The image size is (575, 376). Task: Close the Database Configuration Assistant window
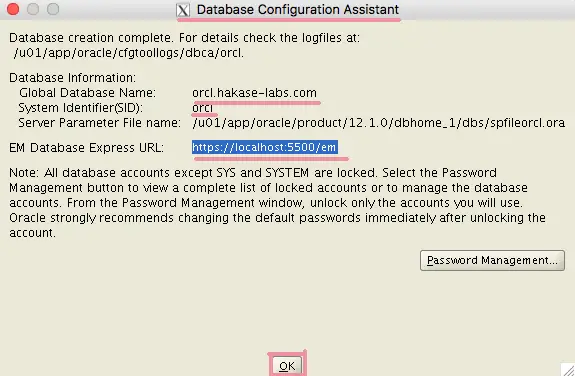tap(13, 9)
